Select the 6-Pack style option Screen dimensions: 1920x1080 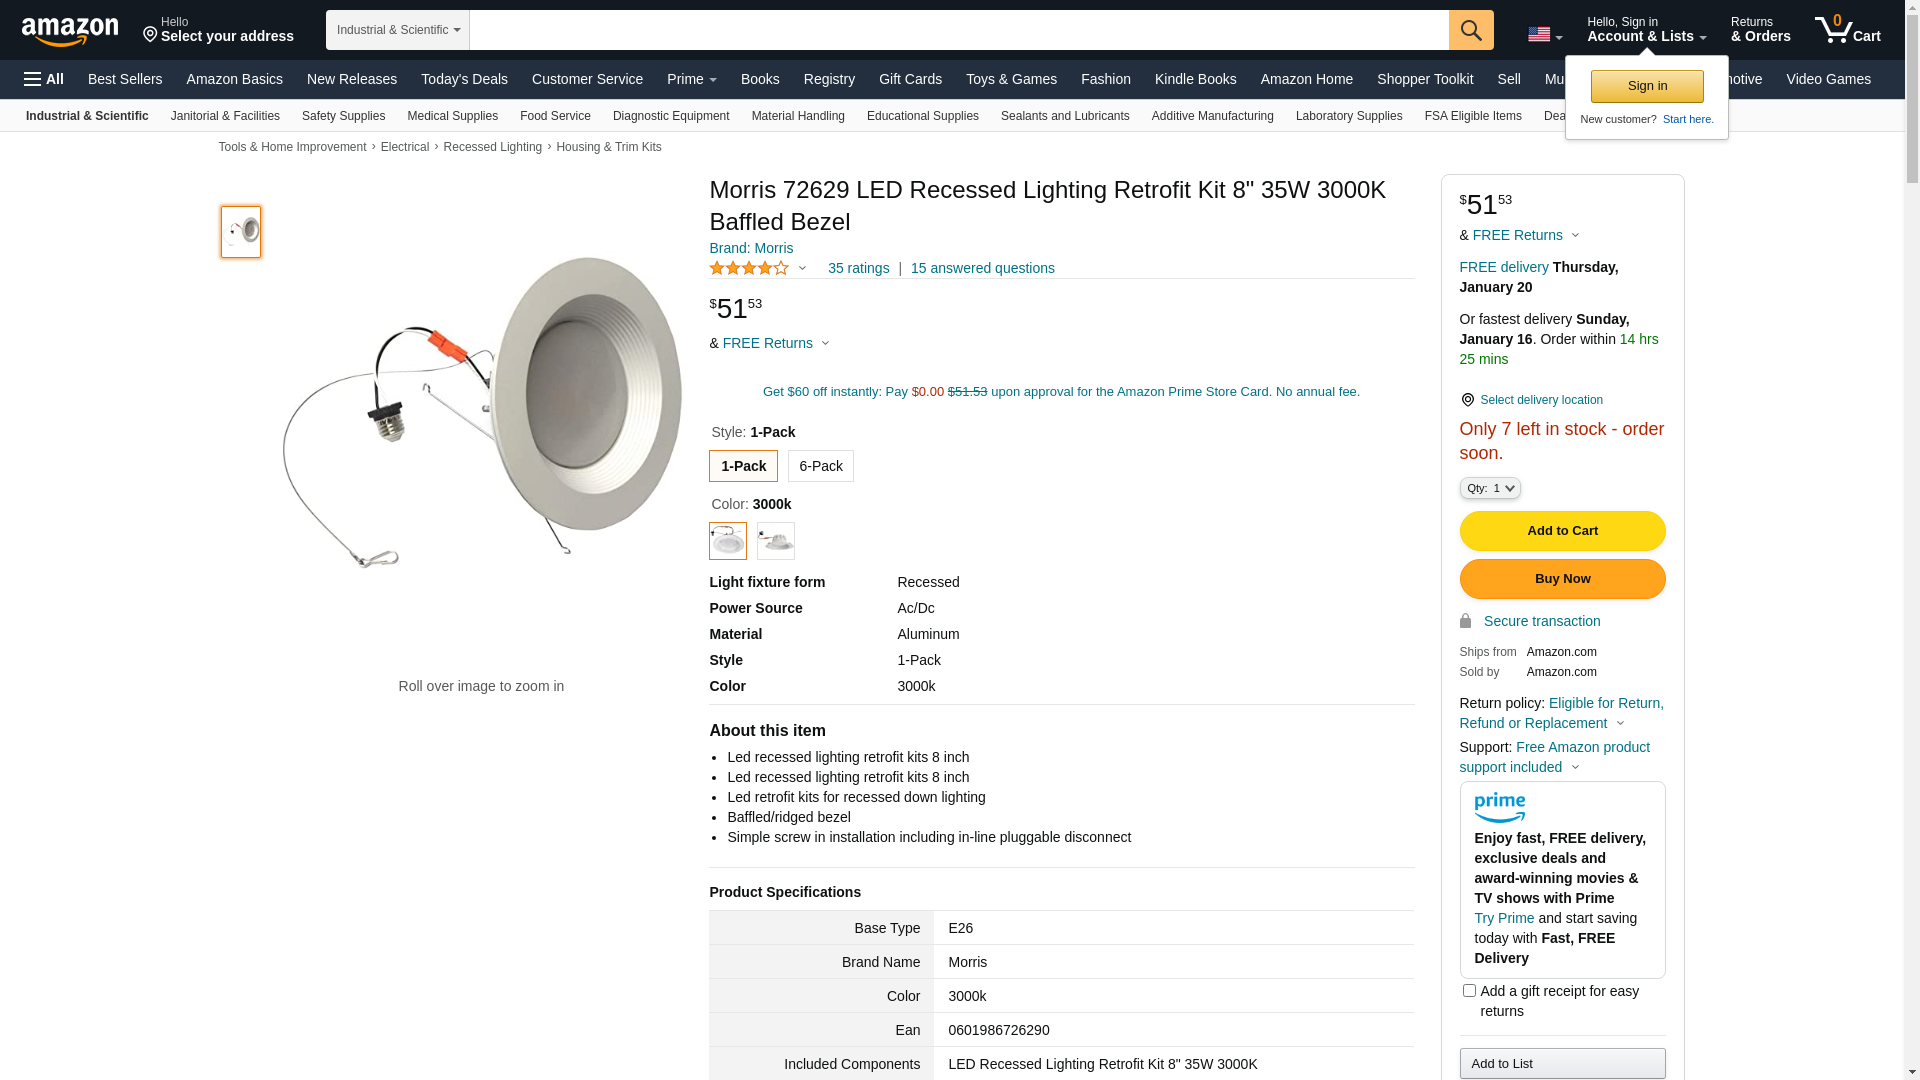pos(820,466)
